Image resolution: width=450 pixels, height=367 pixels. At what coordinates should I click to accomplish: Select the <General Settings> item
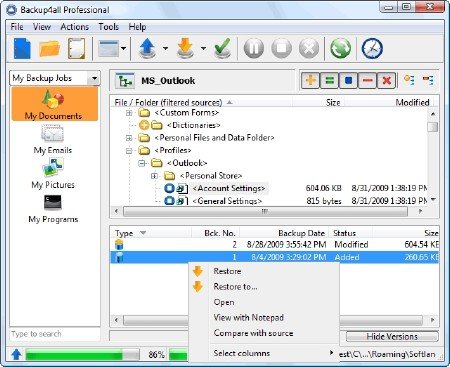click(227, 201)
